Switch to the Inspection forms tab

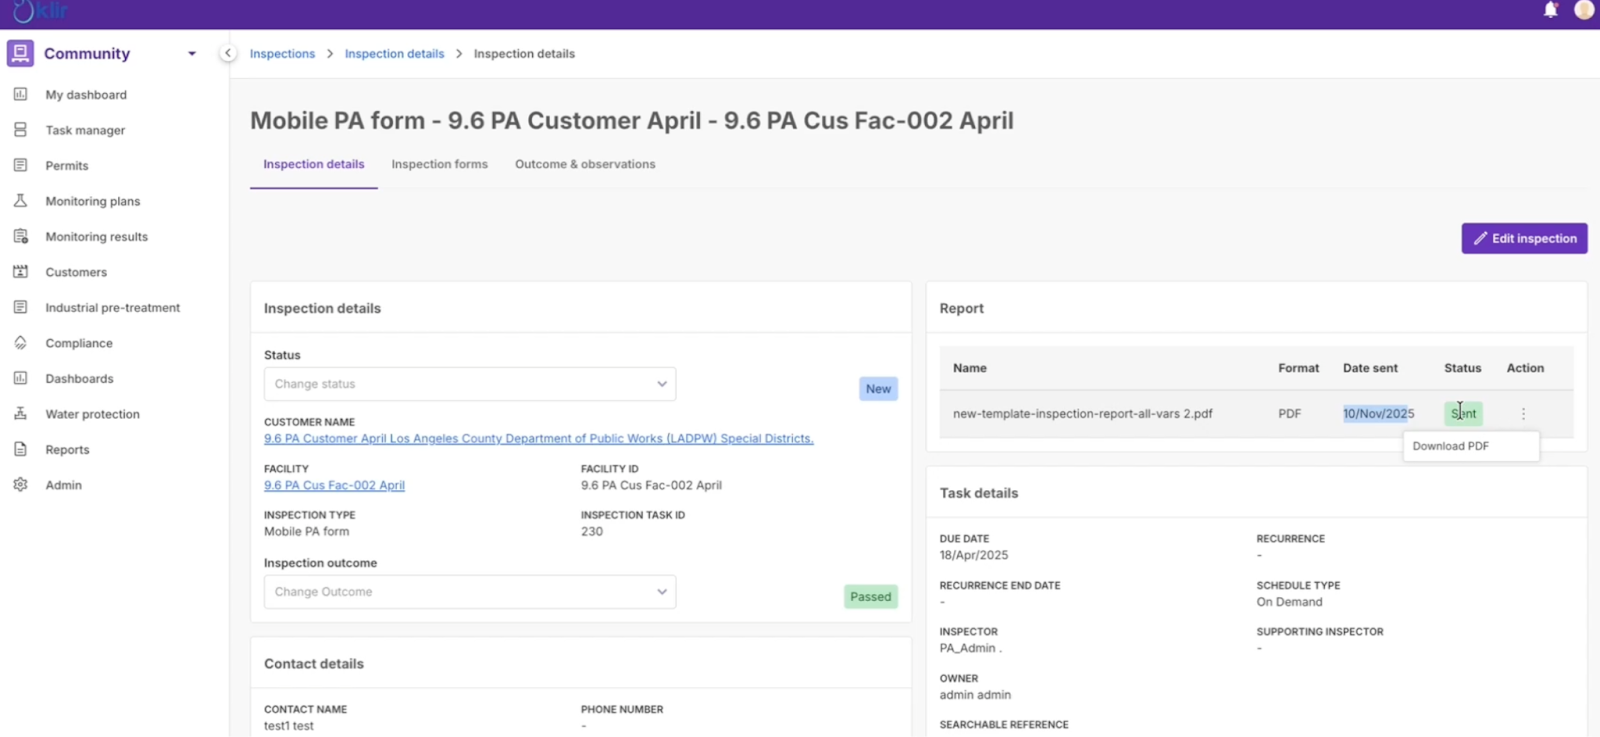(x=439, y=164)
